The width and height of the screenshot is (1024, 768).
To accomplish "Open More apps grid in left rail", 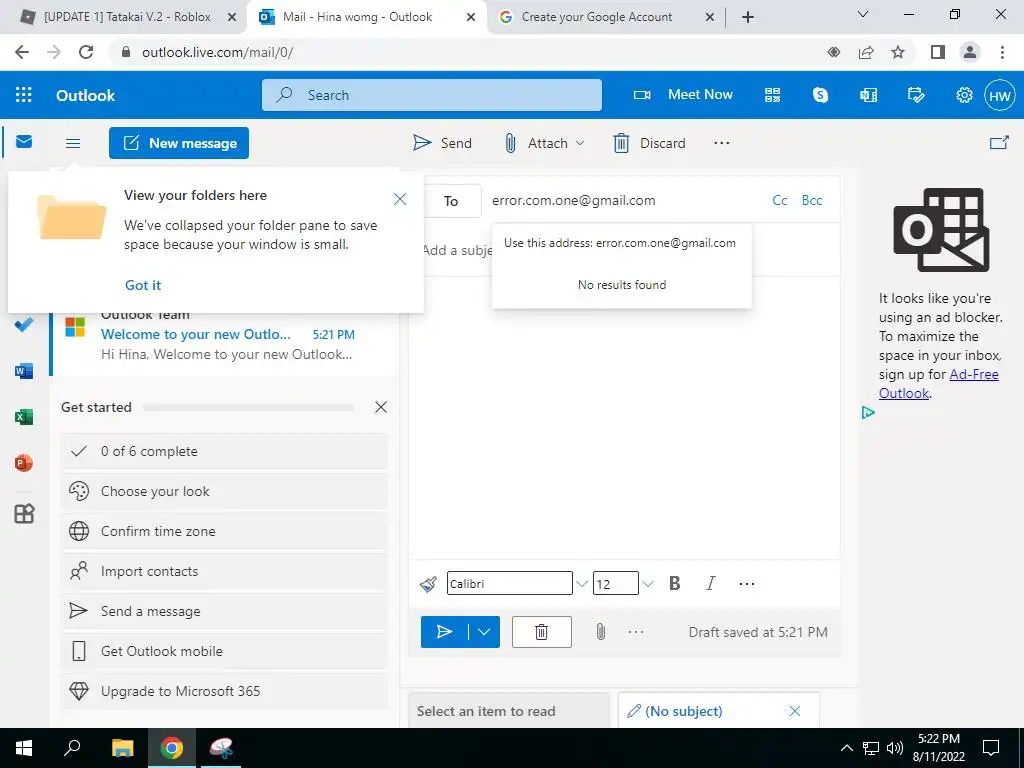I will [x=24, y=513].
